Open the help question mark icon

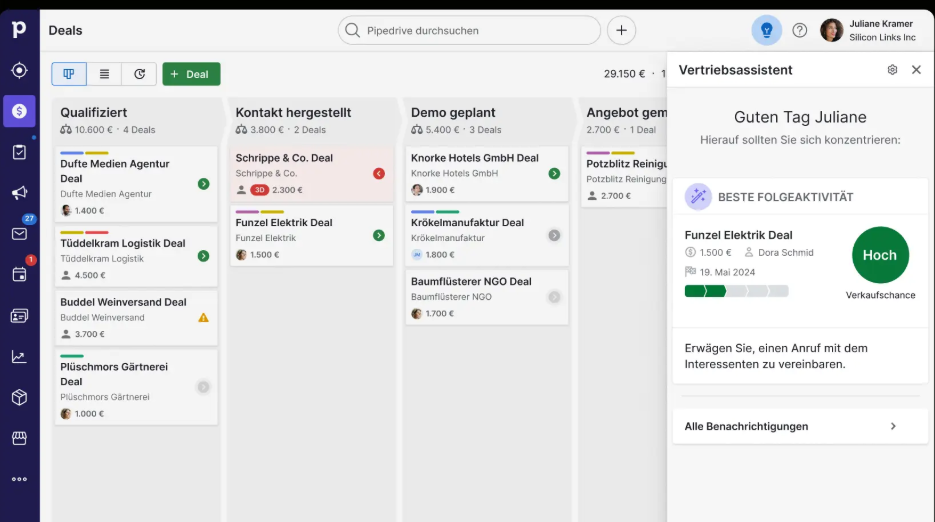tap(800, 30)
